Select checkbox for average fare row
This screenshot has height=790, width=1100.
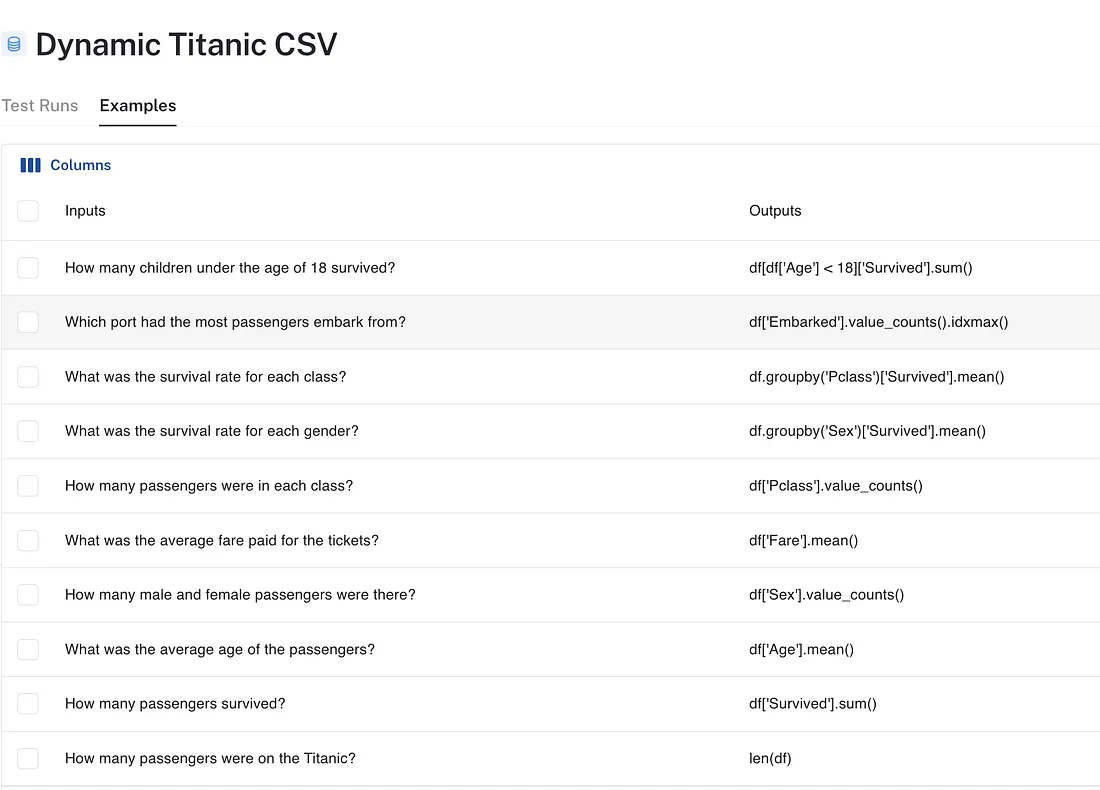(28, 540)
